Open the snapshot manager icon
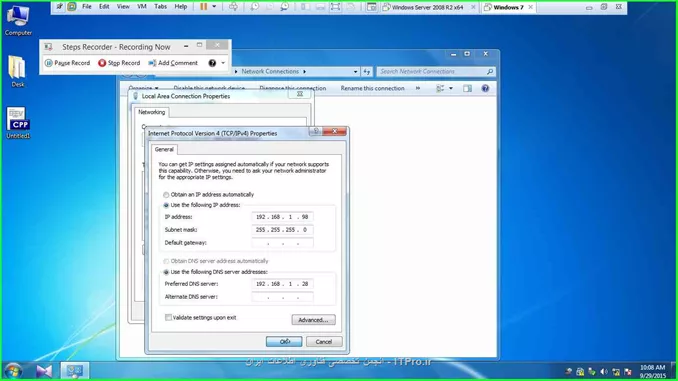 tap(284, 6)
